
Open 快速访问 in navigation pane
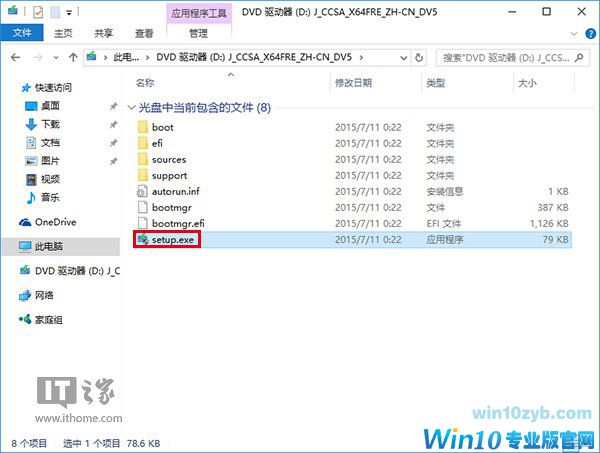[x=52, y=88]
